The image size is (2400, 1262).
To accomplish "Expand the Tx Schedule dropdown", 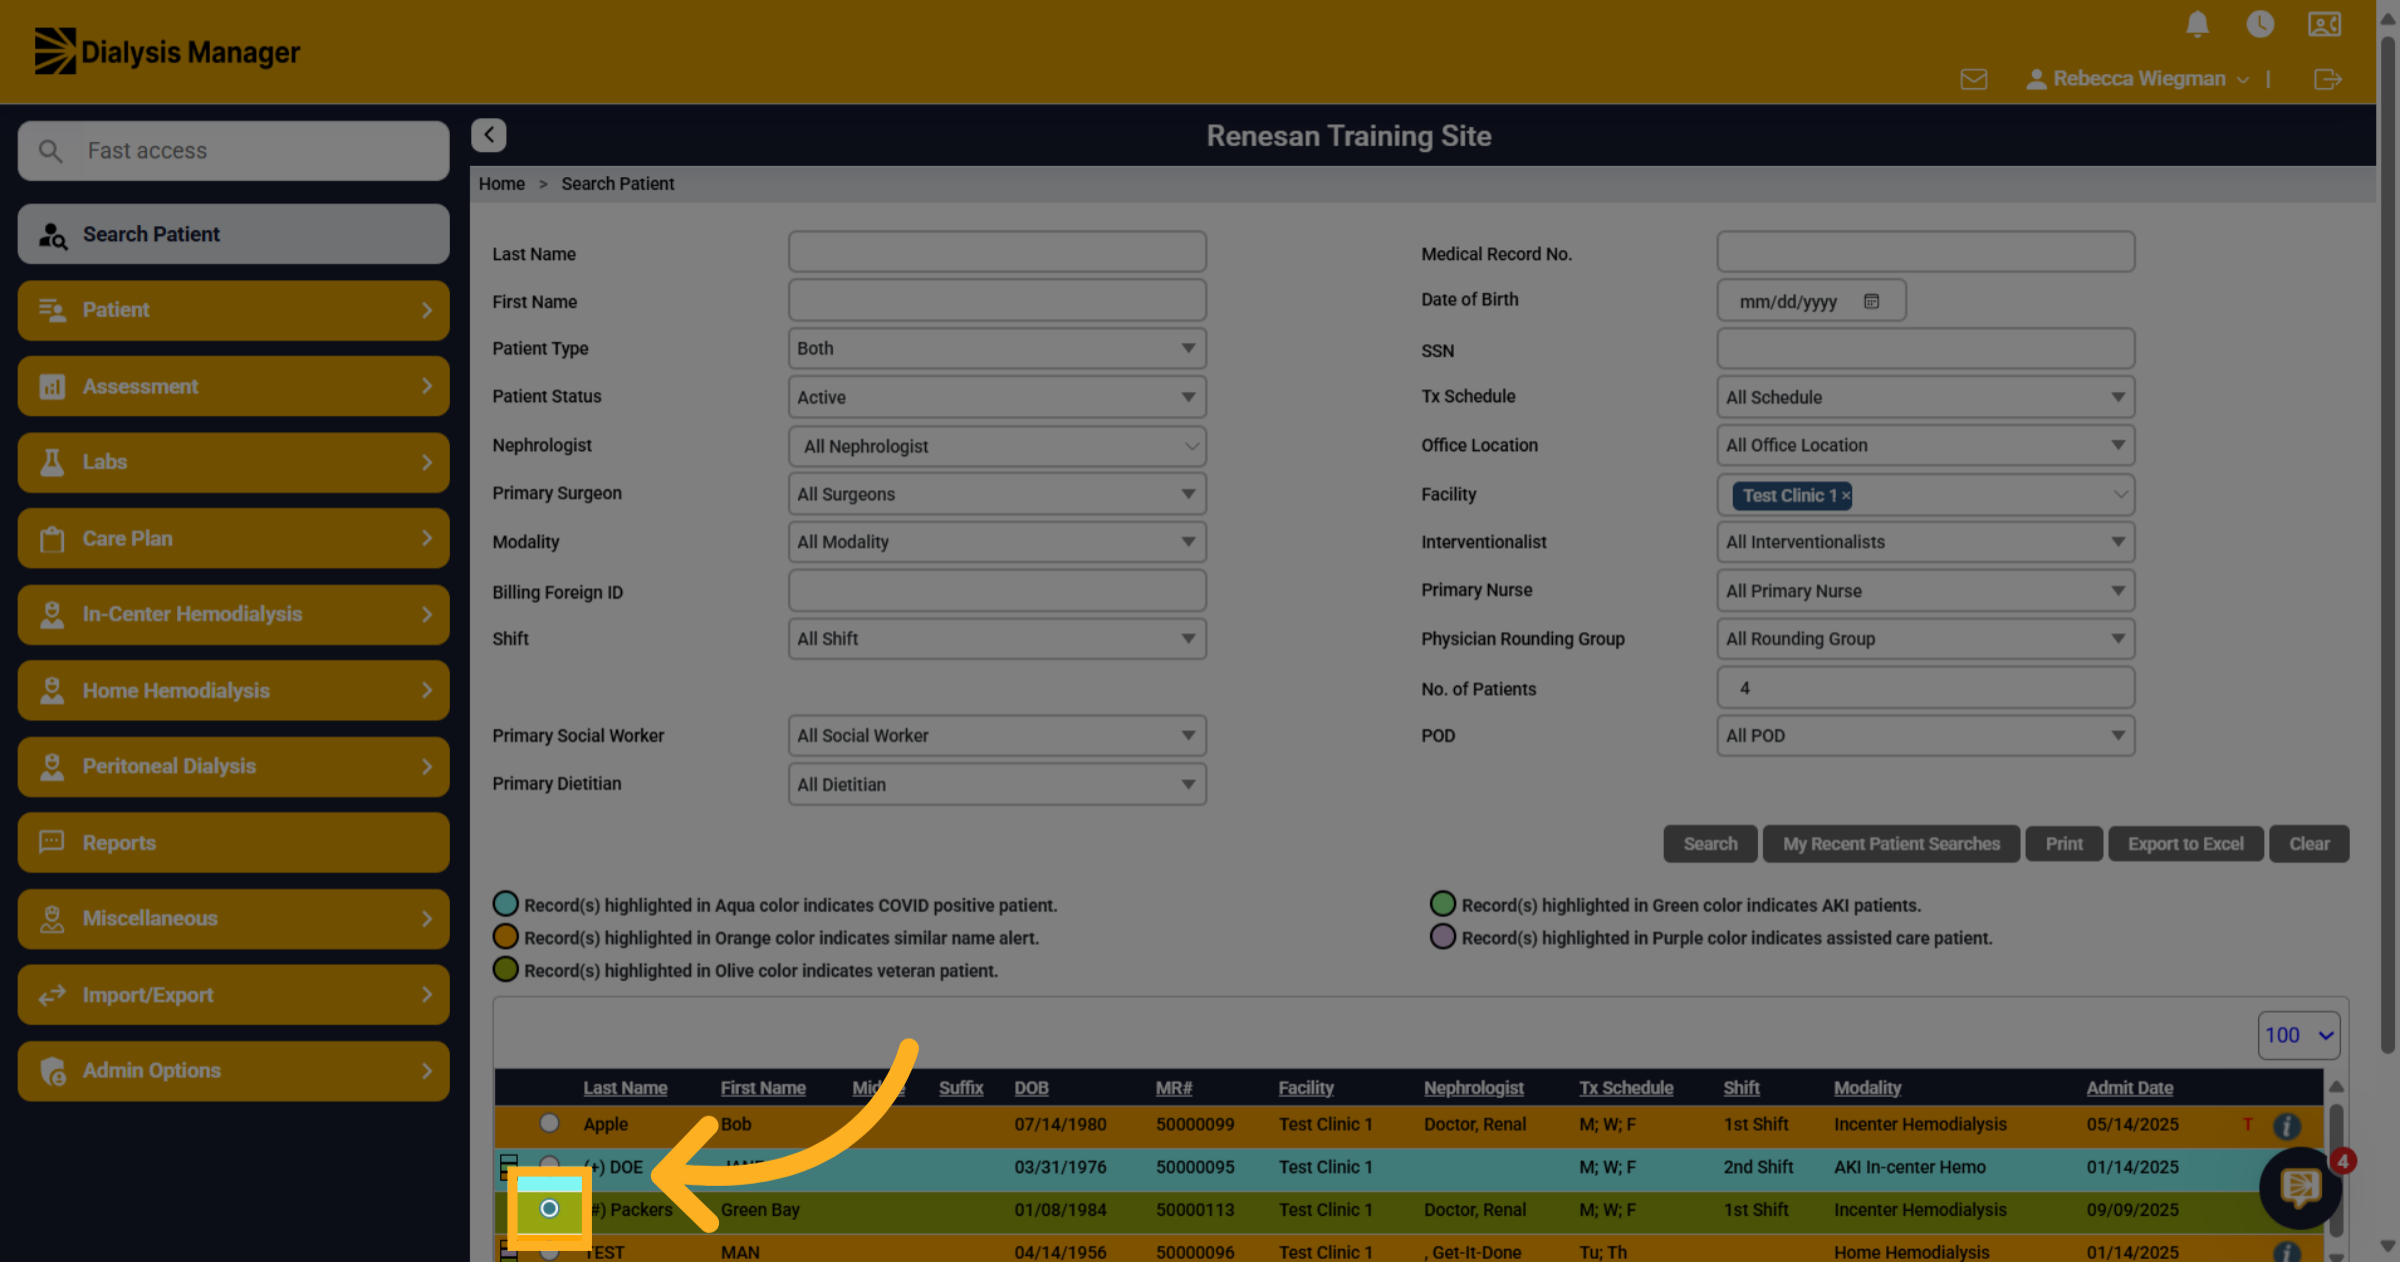I will [1925, 397].
